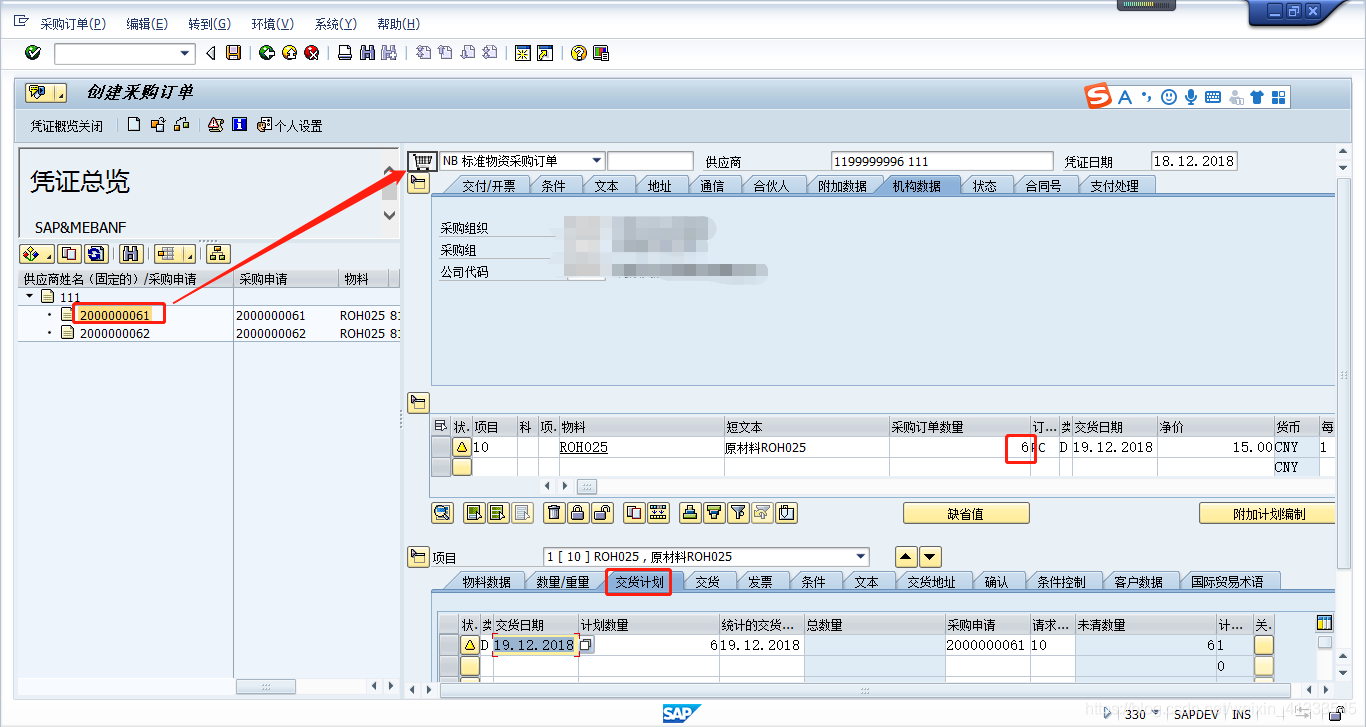Click the microphone icon on input method bar

[x=1191, y=97]
